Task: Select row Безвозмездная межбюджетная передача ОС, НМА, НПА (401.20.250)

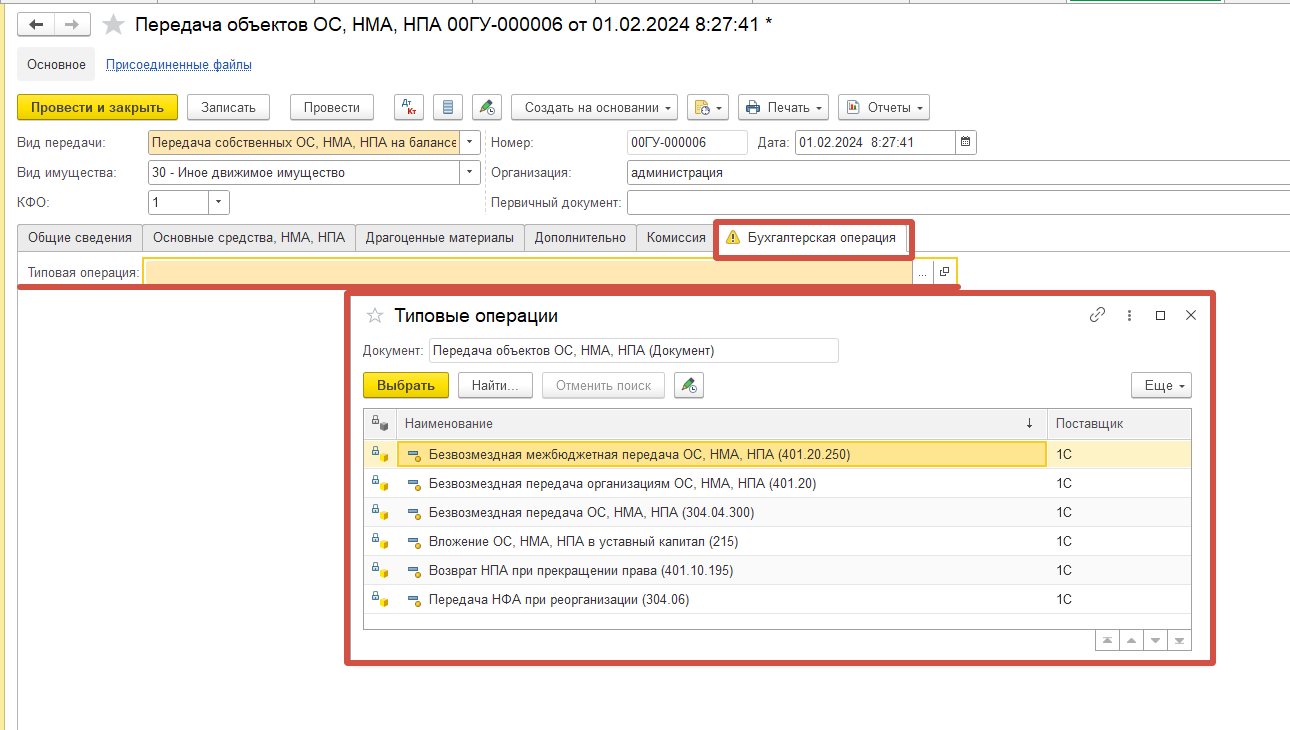Action: coord(777,454)
